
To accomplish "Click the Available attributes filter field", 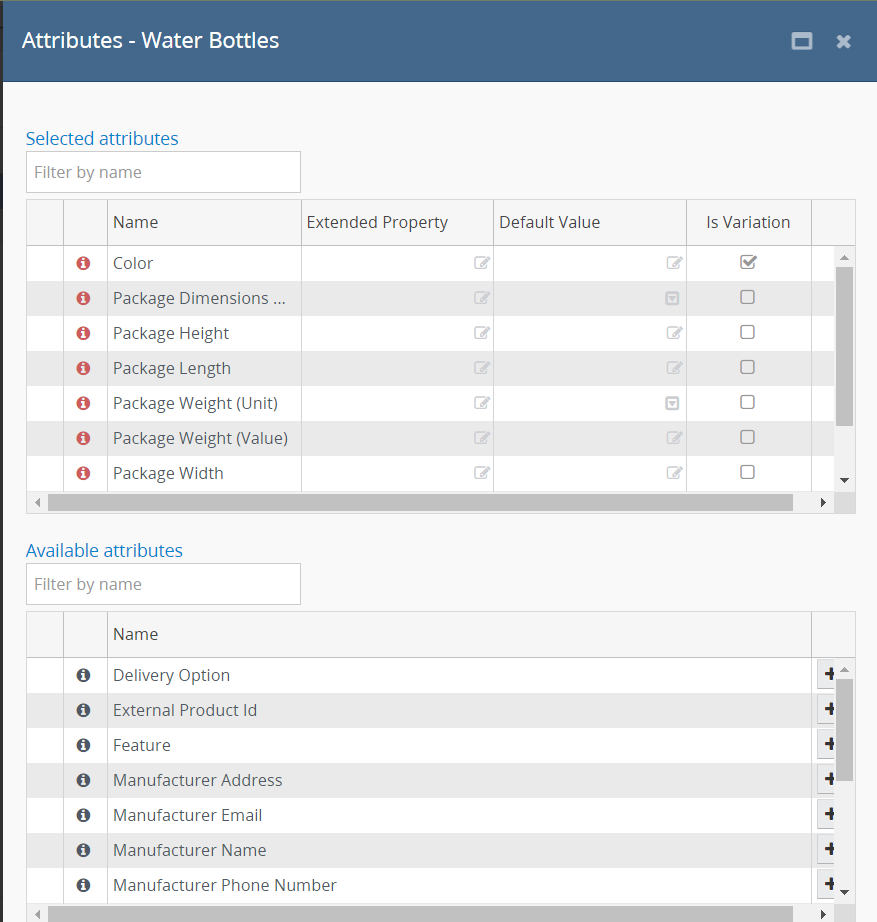I will [163, 584].
